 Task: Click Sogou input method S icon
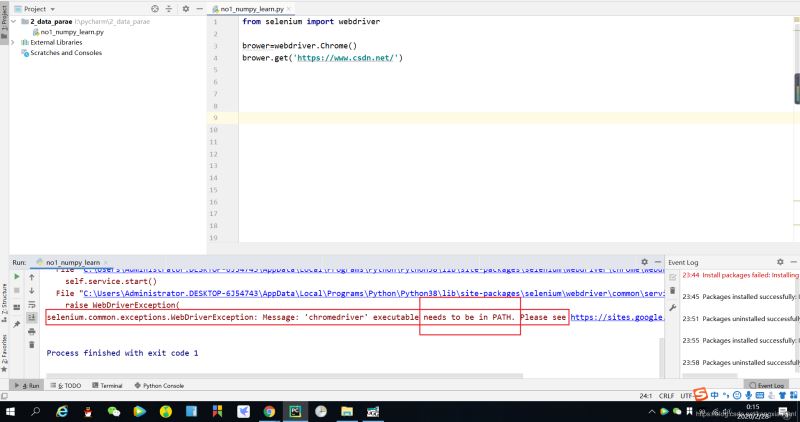(701, 394)
